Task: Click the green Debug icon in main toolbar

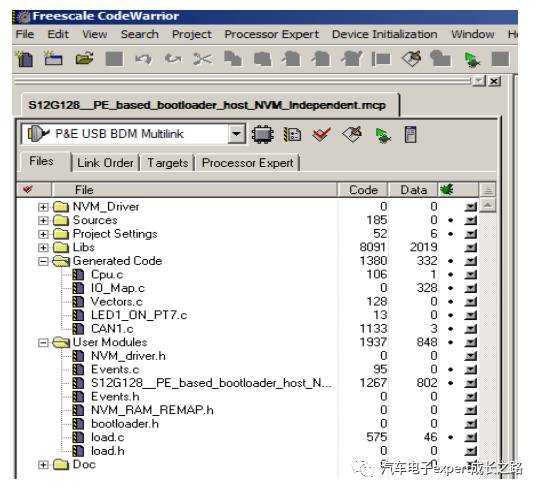Action: click(x=472, y=59)
